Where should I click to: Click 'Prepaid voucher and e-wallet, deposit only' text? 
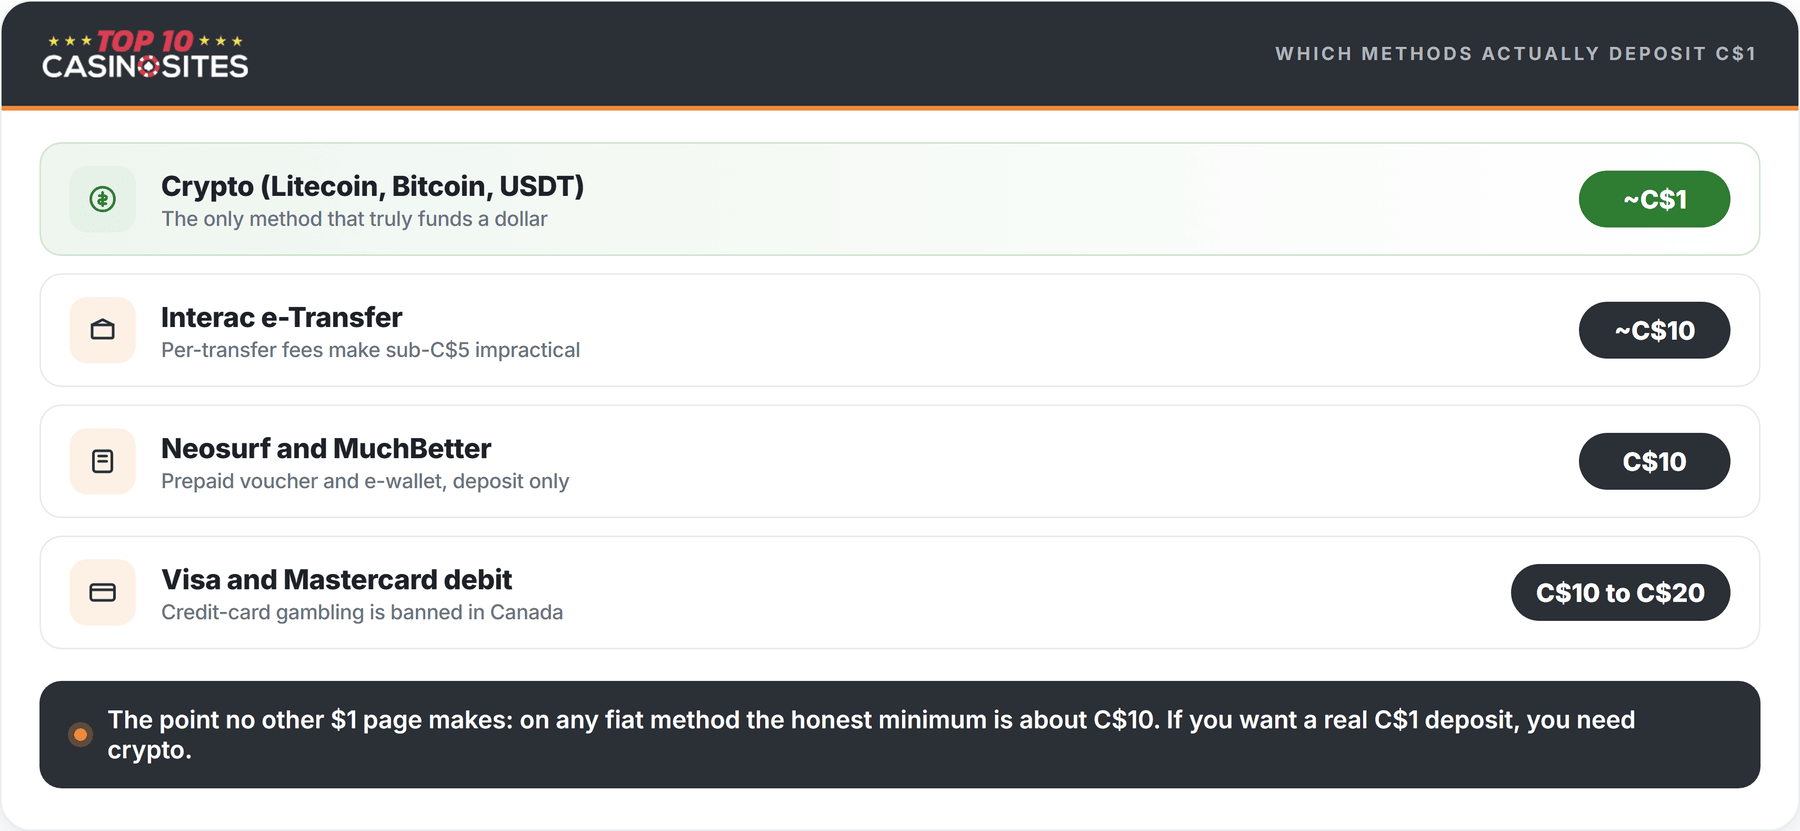[x=365, y=481]
